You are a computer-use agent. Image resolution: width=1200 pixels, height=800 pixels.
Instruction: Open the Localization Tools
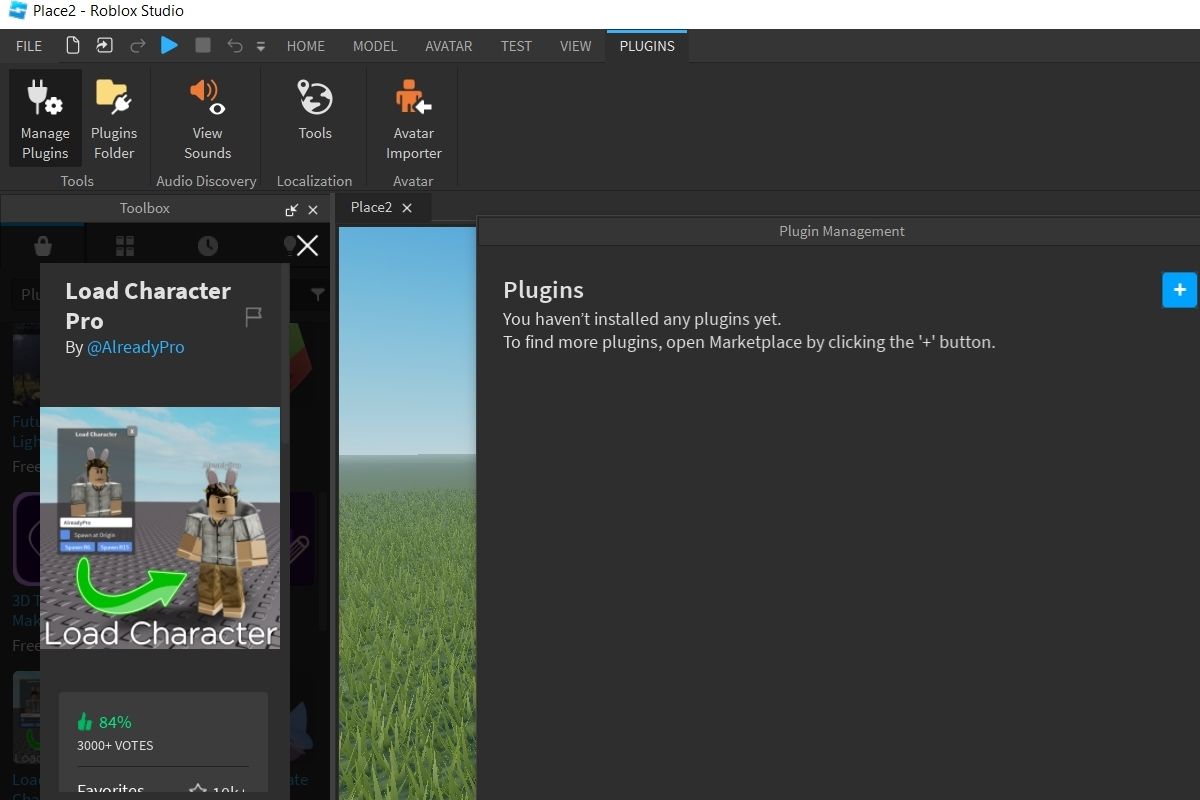click(x=314, y=110)
